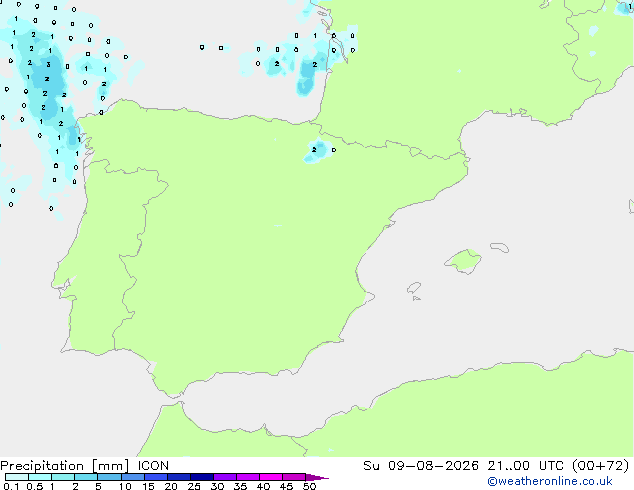The height and width of the screenshot is (490, 634).
Task: Click legend swatch between 1 and 2
Action: tap(63, 477)
